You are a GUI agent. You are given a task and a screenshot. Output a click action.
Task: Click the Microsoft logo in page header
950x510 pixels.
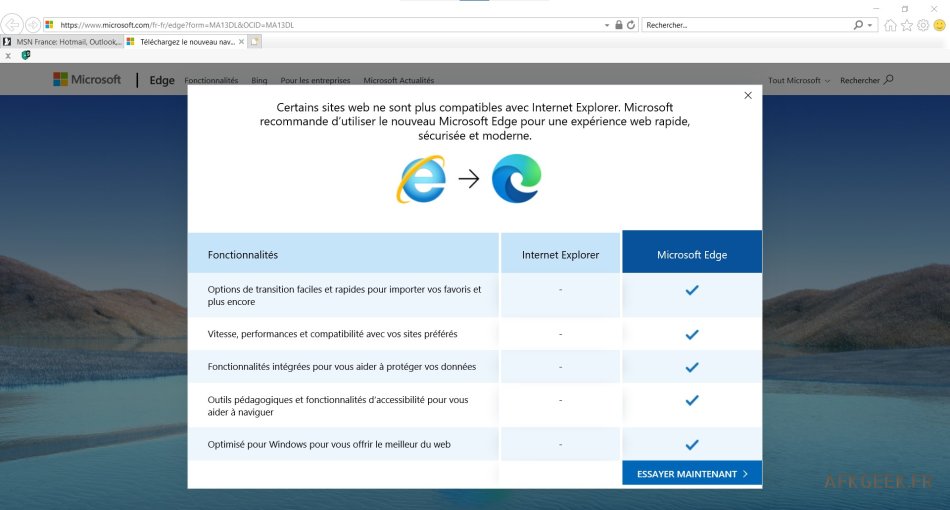tap(87, 79)
